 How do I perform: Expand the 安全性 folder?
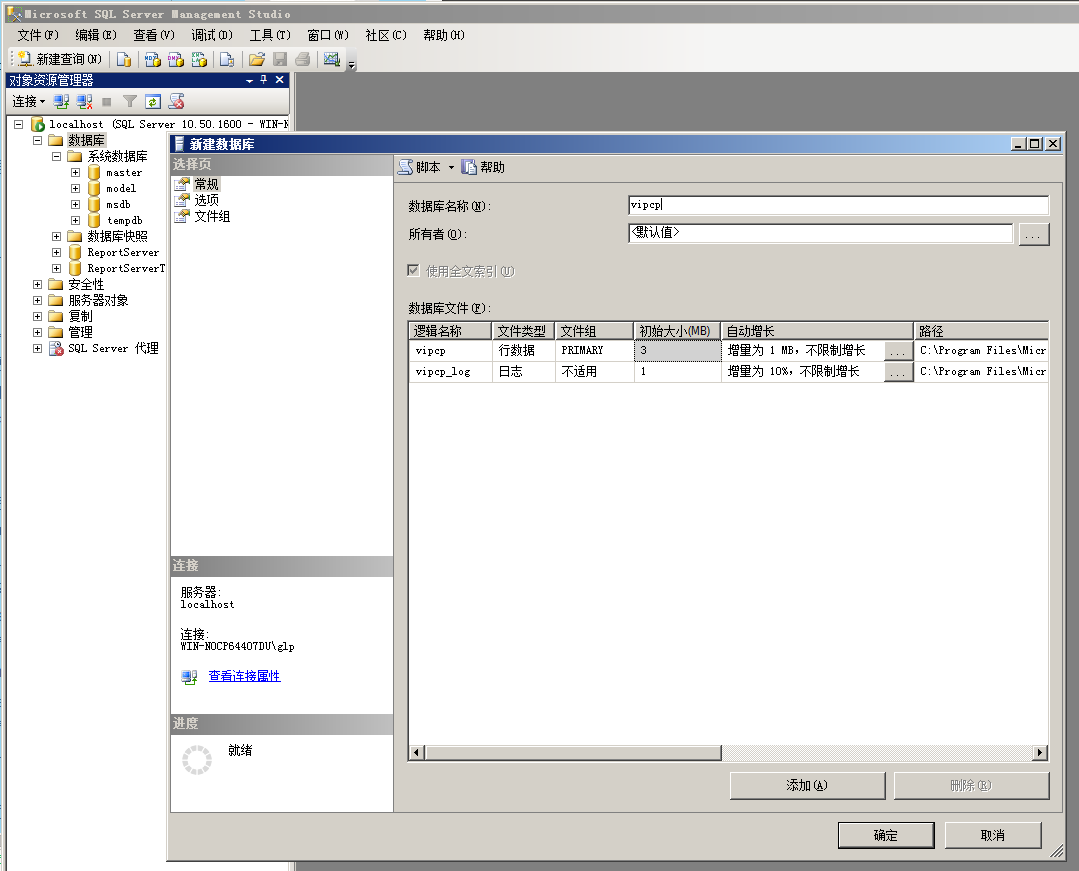[x=37, y=284]
